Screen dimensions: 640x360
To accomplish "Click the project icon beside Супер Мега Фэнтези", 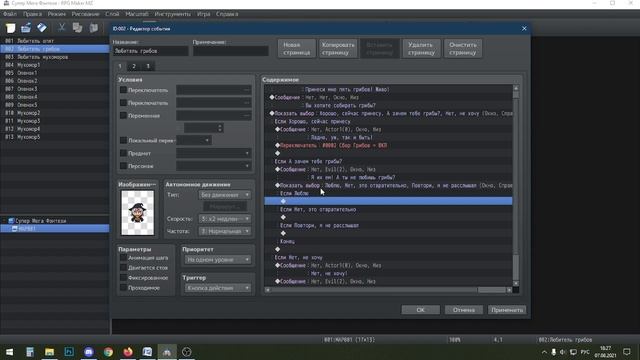I will pos(11,220).
